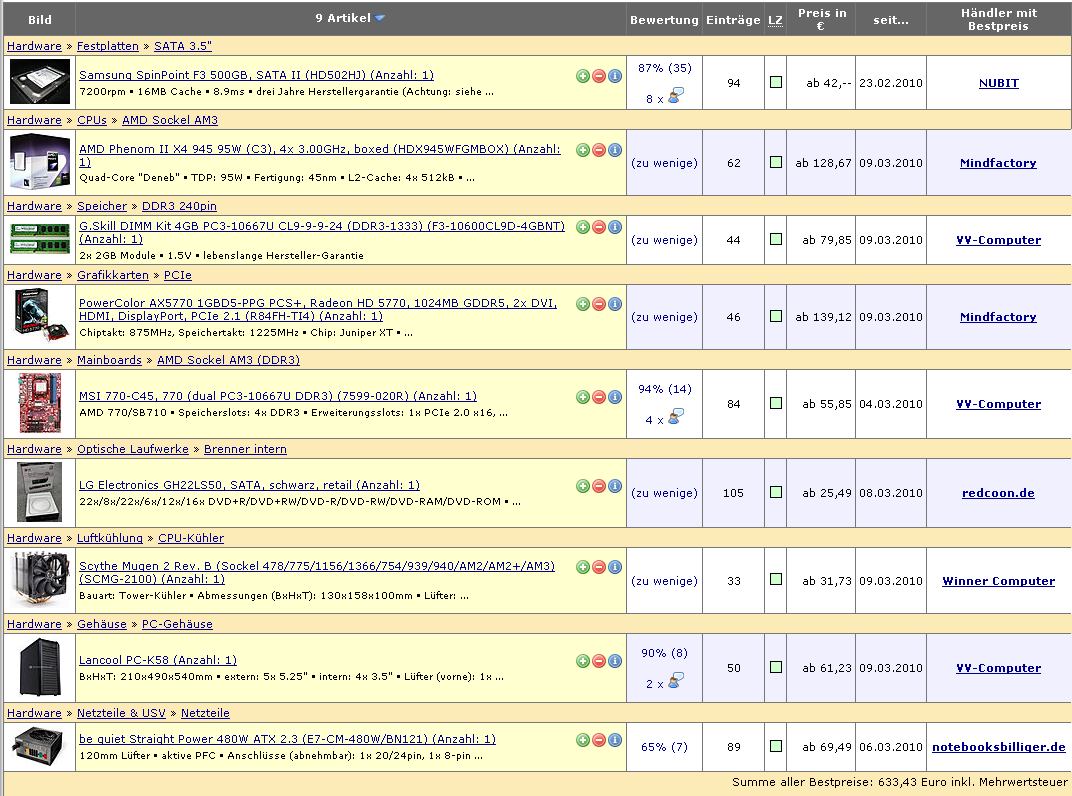The width and height of the screenshot is (1072, 796).
Task: Open the Grafikkarten category link
Action: [x=113, y=275]
